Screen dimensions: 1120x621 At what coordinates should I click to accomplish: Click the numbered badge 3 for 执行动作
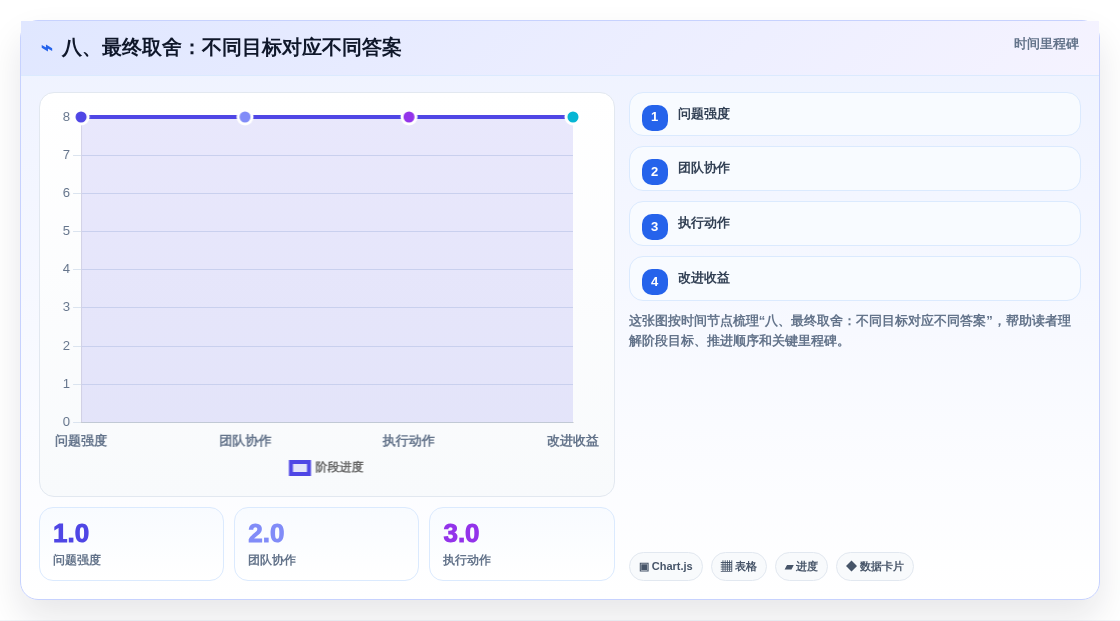654,227
